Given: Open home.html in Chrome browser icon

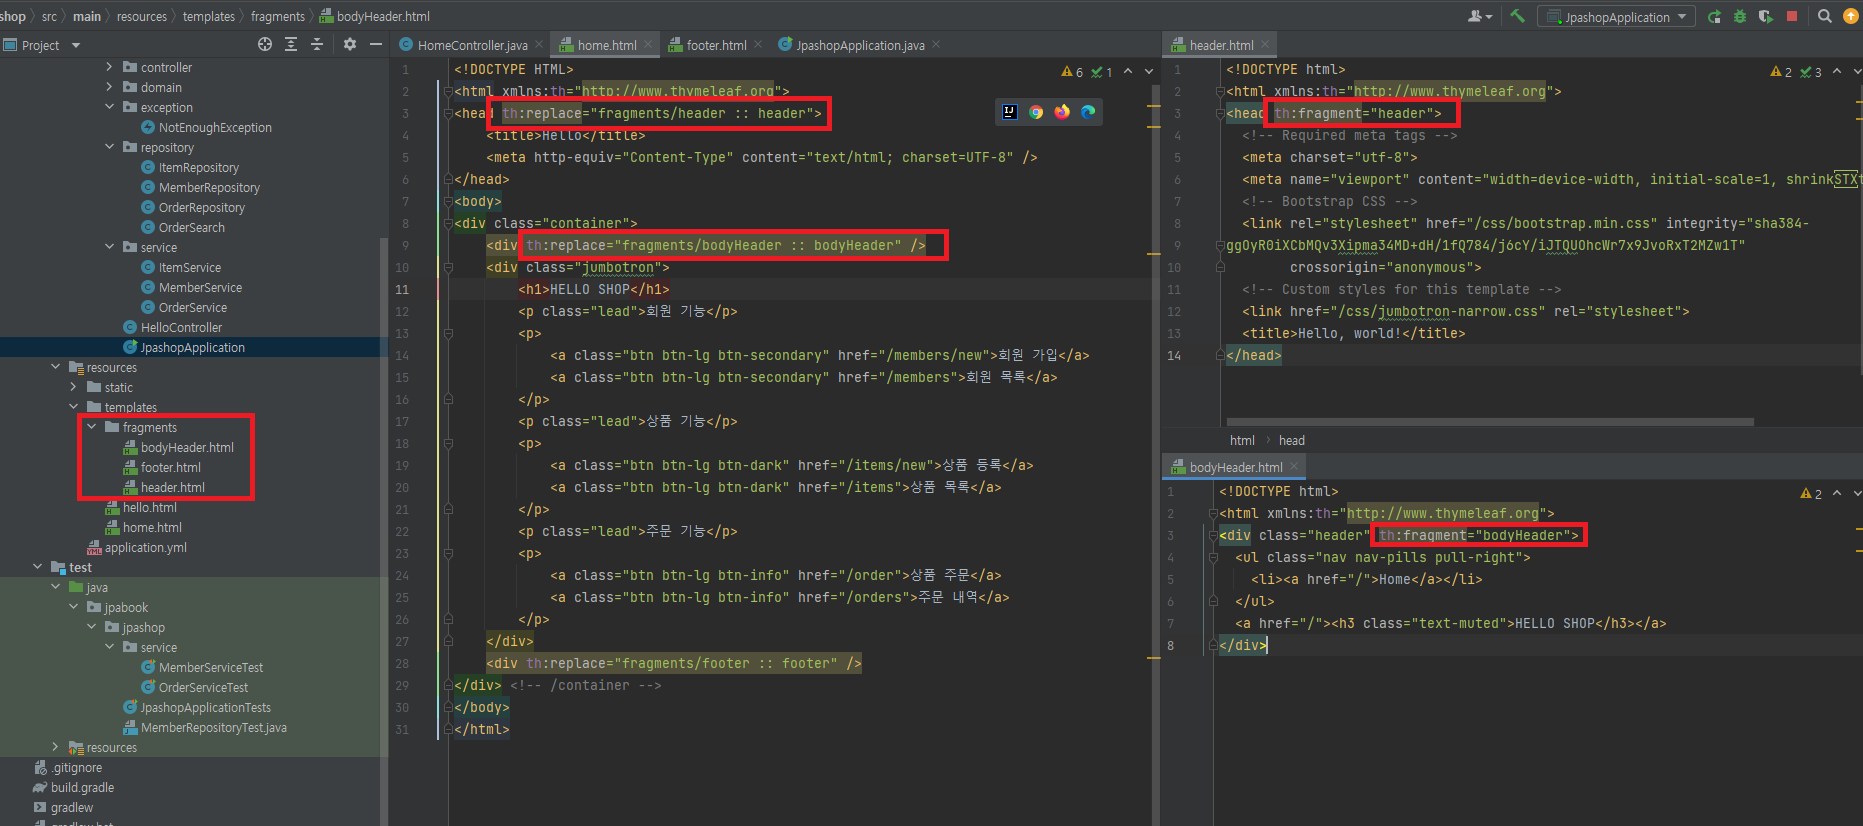Looking at the screenshot, I should coord(1036,112).
